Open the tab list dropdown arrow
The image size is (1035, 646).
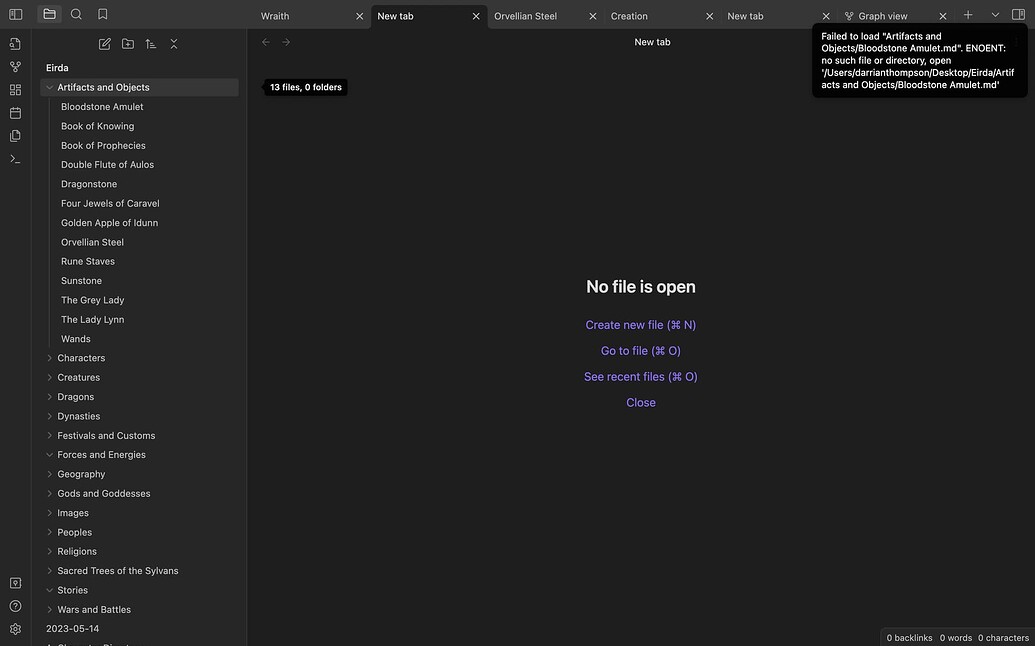(995, 15)
